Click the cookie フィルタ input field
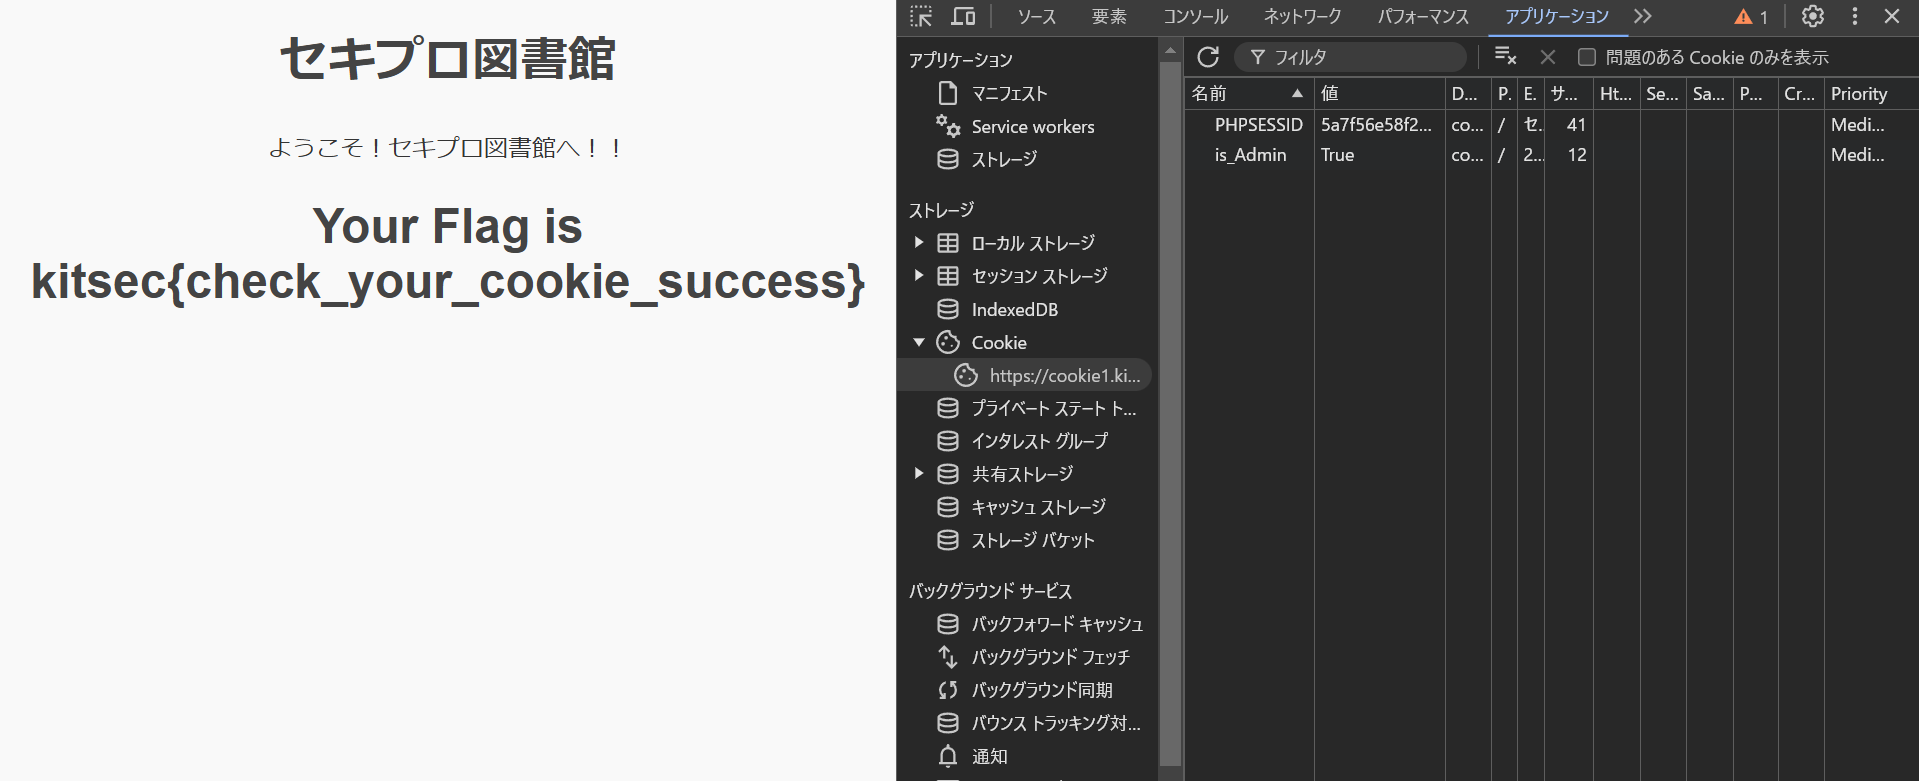This screenshot has width=1919, height=781. pyautogui.click(x=1350, y=57)
